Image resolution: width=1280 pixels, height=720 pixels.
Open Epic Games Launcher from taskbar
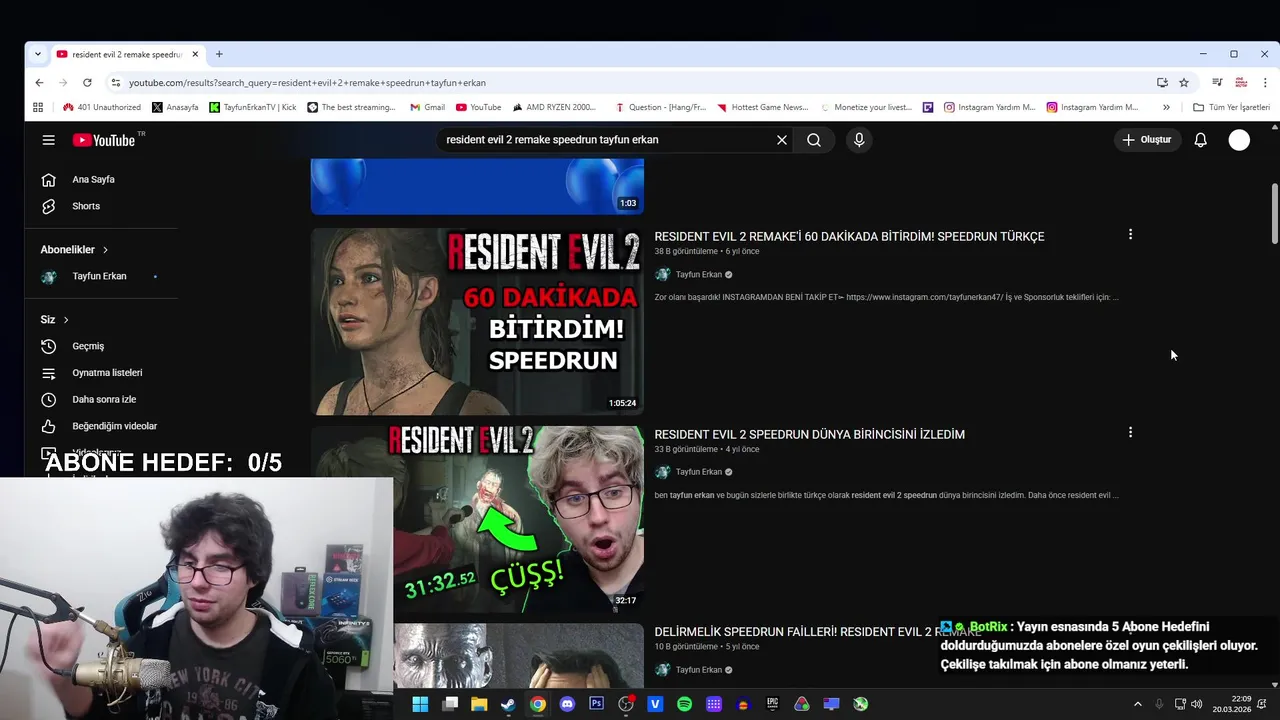(772, 704)
